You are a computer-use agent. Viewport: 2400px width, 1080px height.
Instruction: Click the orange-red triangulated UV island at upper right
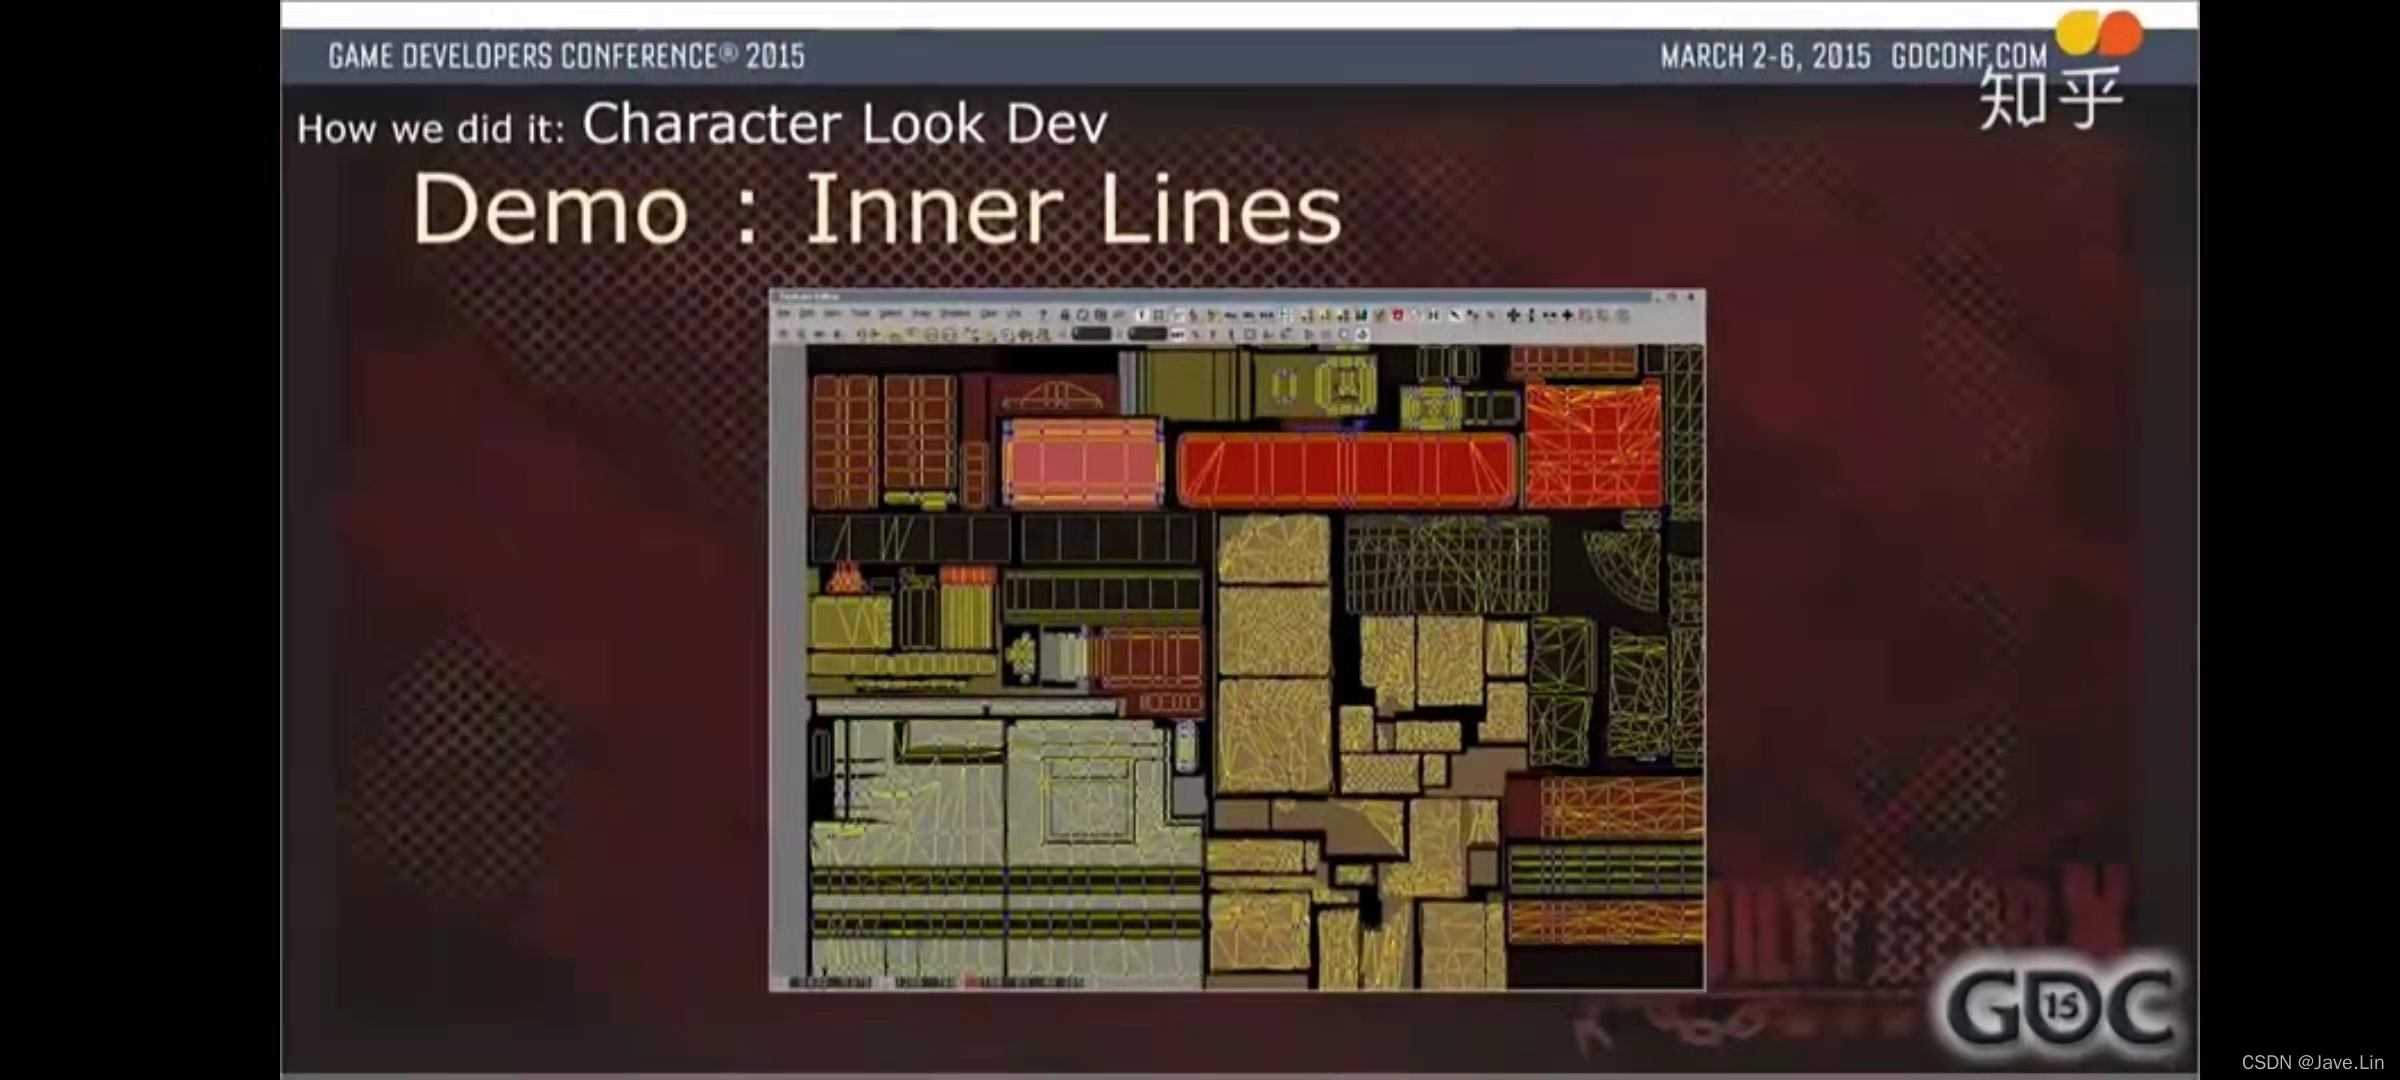(x=1592, y=447)
